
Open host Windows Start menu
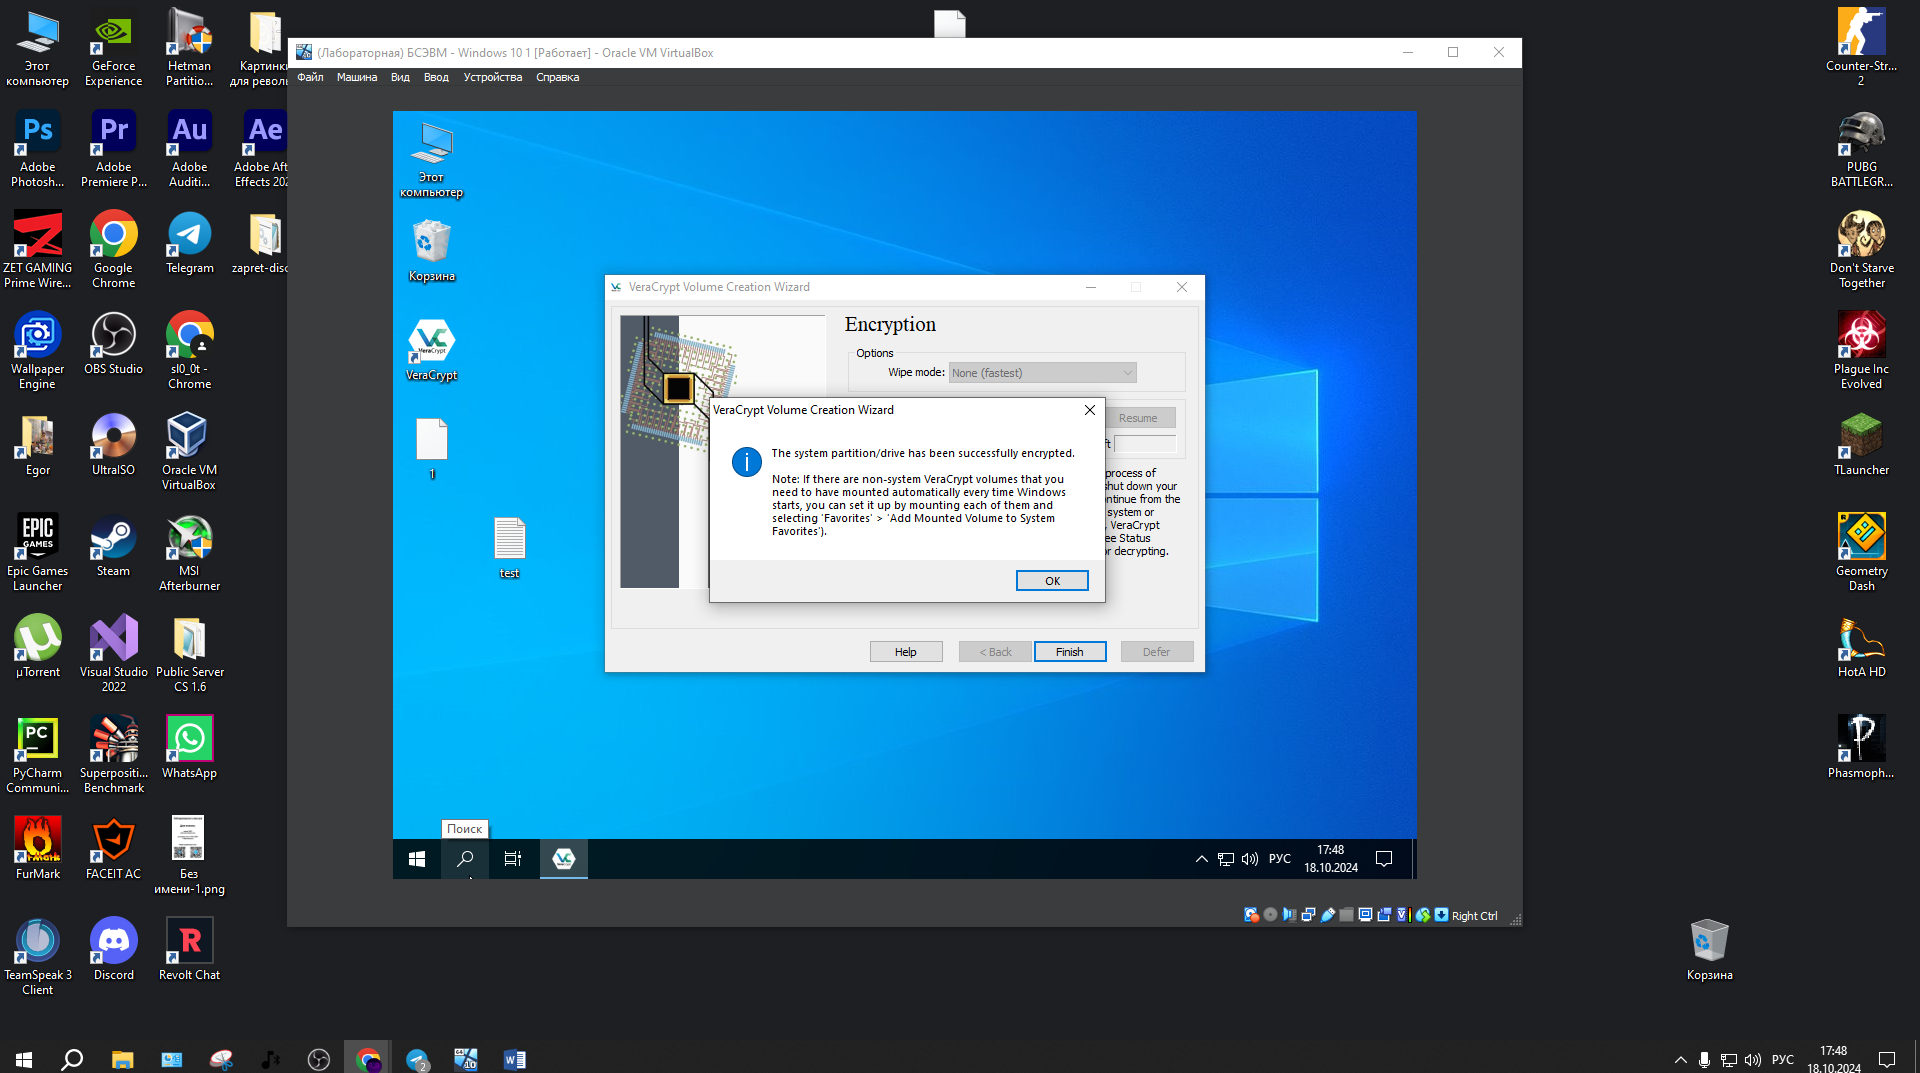pyautogui.click(x=24, y=1060)
